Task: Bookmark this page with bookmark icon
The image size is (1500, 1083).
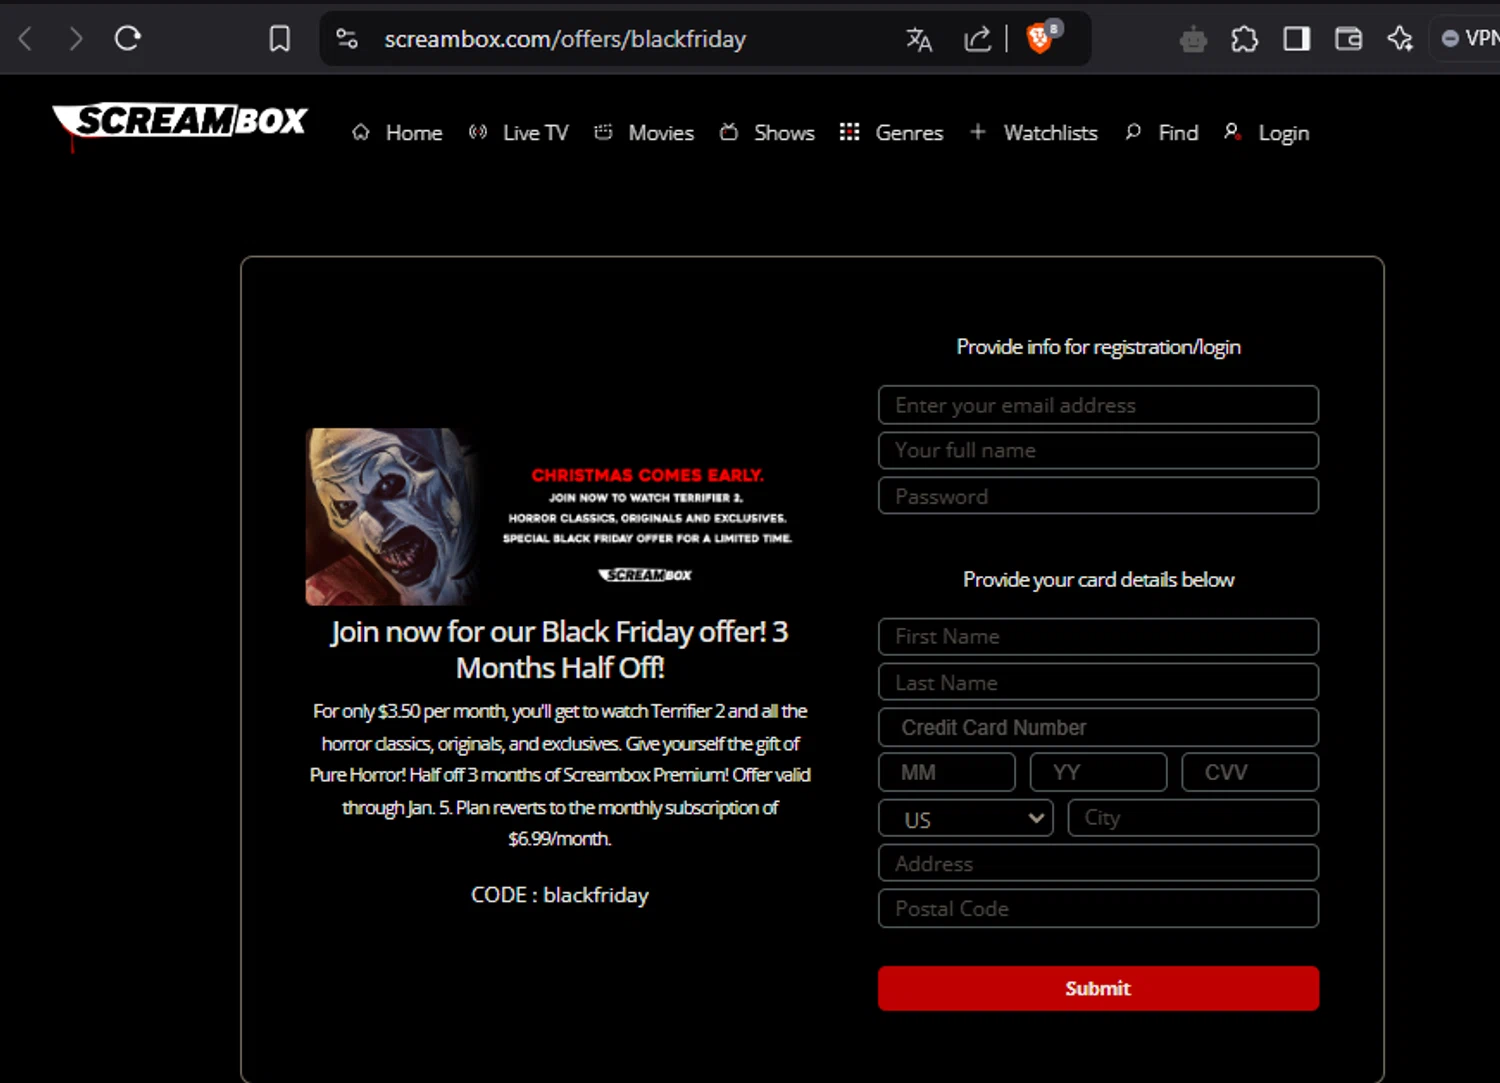Action: [x=280, y=39]
